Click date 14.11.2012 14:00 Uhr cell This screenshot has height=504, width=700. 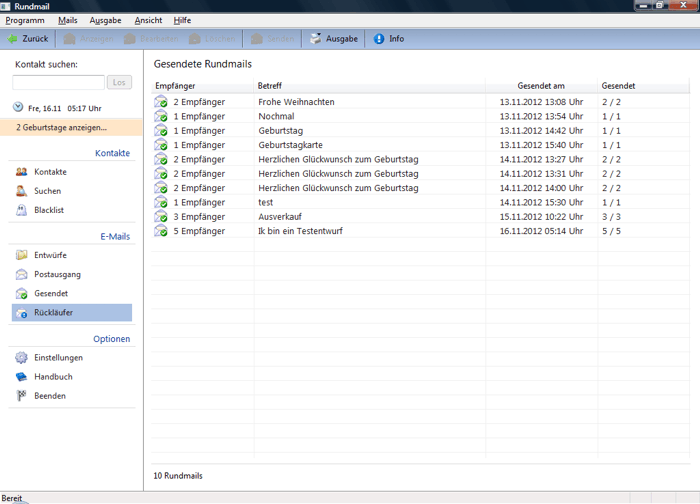coord(541,188)
